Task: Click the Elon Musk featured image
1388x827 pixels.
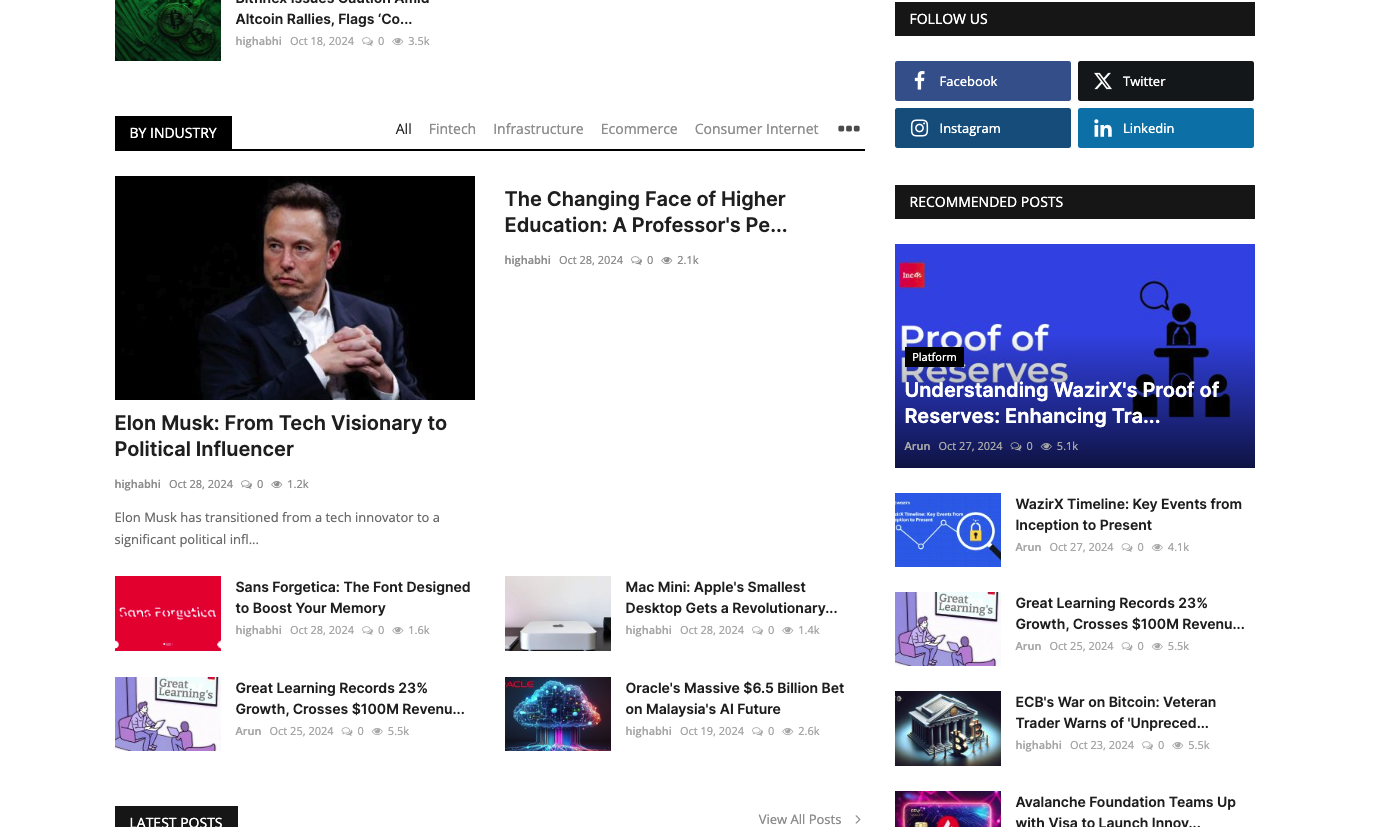Action: tap(295, 288)
